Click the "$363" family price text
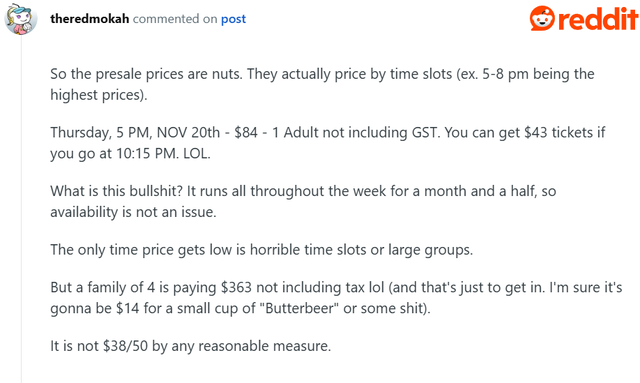 pos(236,287)
